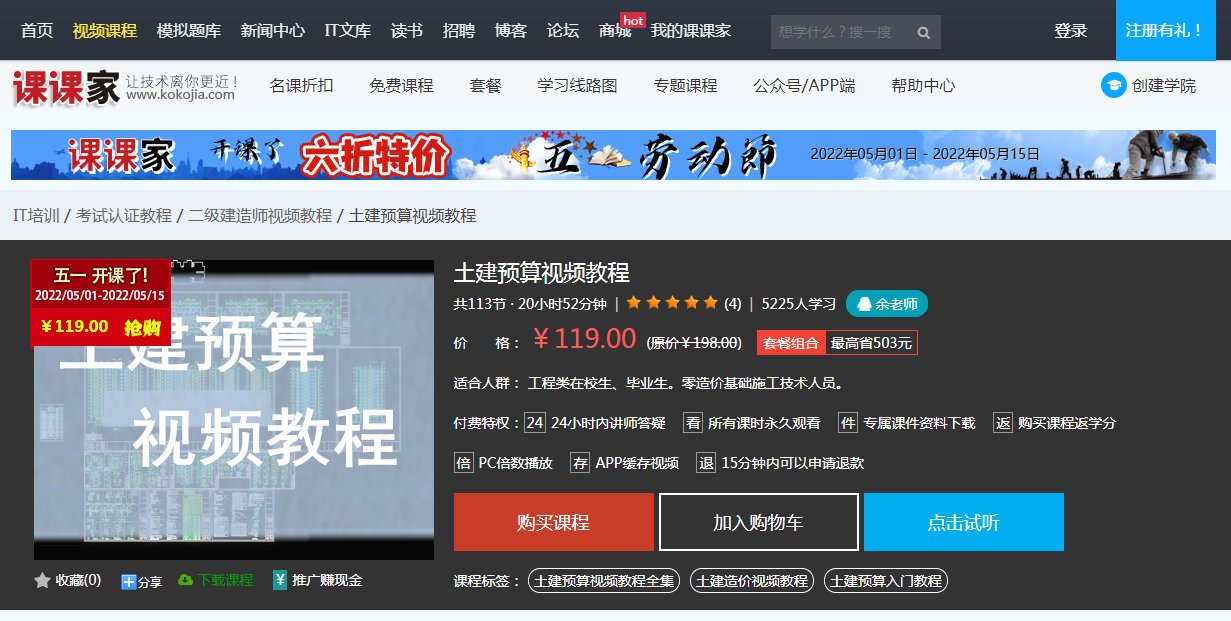Viewport: 1231px width, 621px height.
Task: Select the 学习线路图 navigation tab
Action: (577, 86)
